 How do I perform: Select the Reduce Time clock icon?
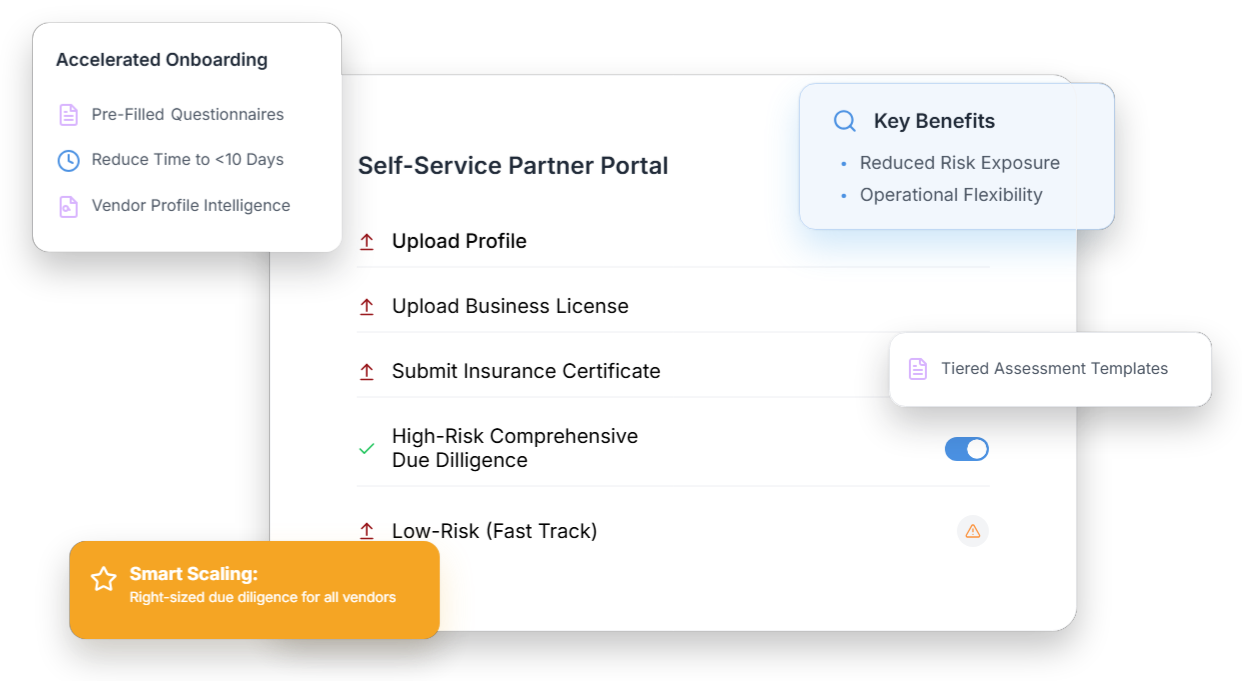pyautogui.click(x=67, y=159)
